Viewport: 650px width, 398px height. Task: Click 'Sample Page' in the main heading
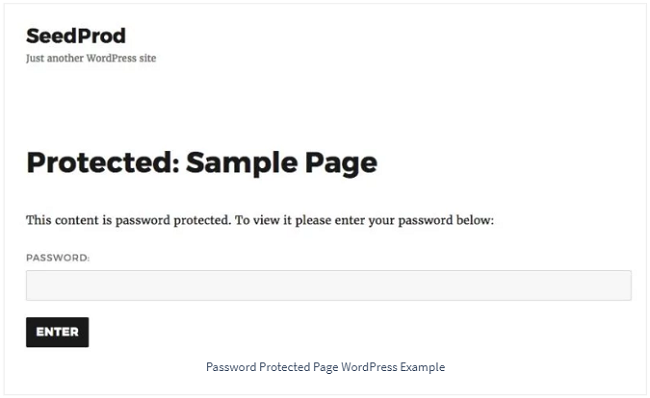point(282,163)
